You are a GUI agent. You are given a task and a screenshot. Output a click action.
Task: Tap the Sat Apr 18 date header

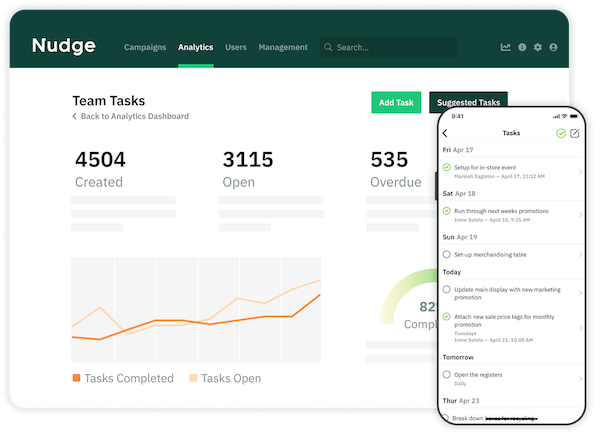[x=459, y=194]
